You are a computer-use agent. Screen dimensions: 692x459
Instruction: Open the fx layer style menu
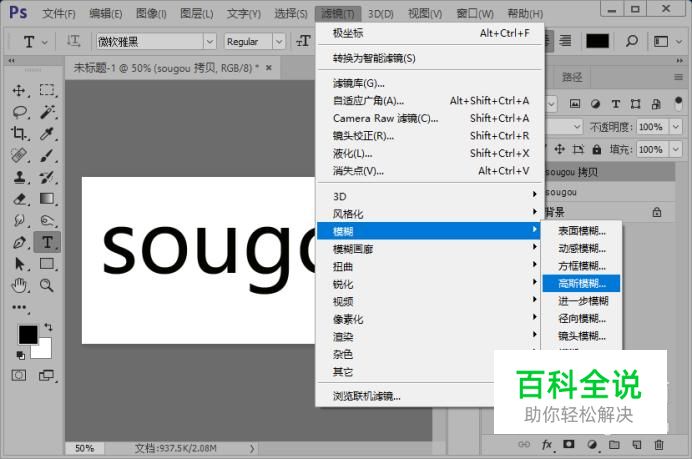[x=547, y=444]
